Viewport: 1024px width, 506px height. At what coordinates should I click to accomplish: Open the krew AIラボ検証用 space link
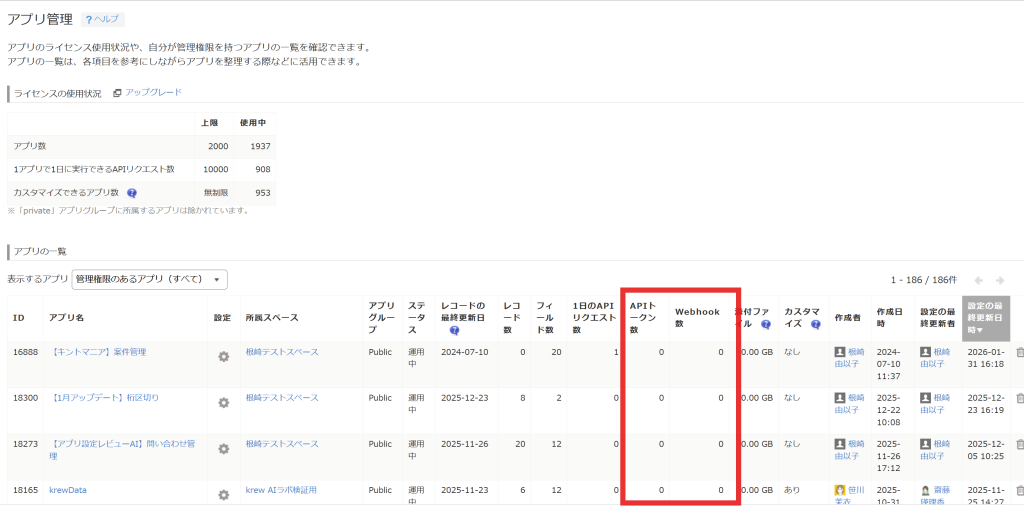click(x=281, y=490)
